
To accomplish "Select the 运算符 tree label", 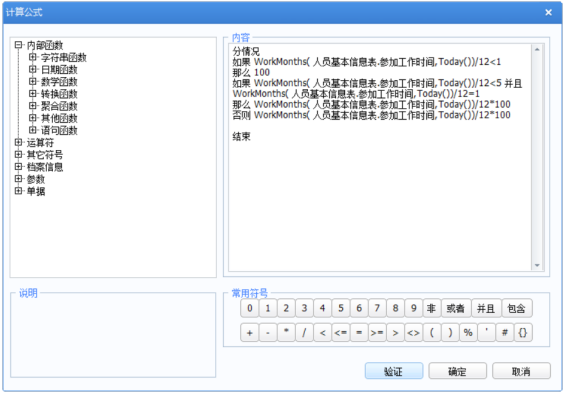I will (x=40, y=143).
